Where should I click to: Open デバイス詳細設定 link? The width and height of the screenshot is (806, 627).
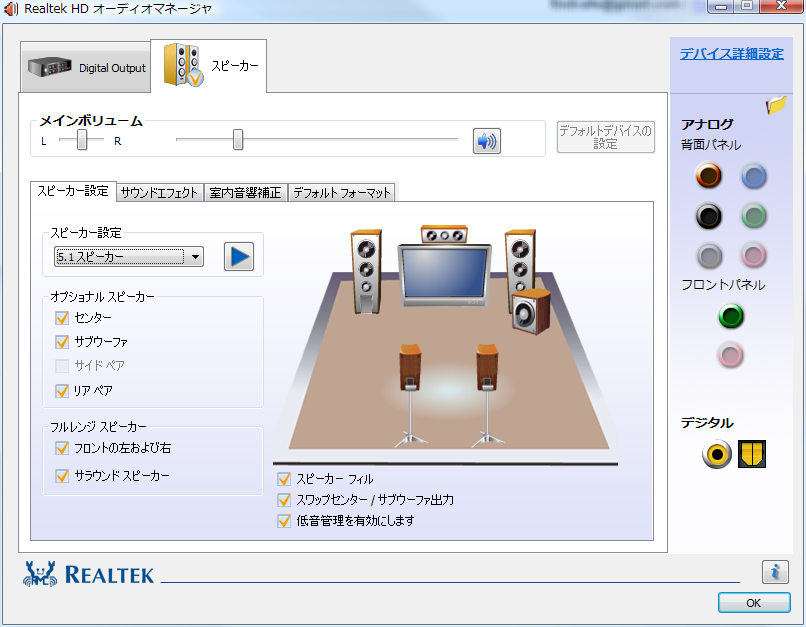point(731,53)
